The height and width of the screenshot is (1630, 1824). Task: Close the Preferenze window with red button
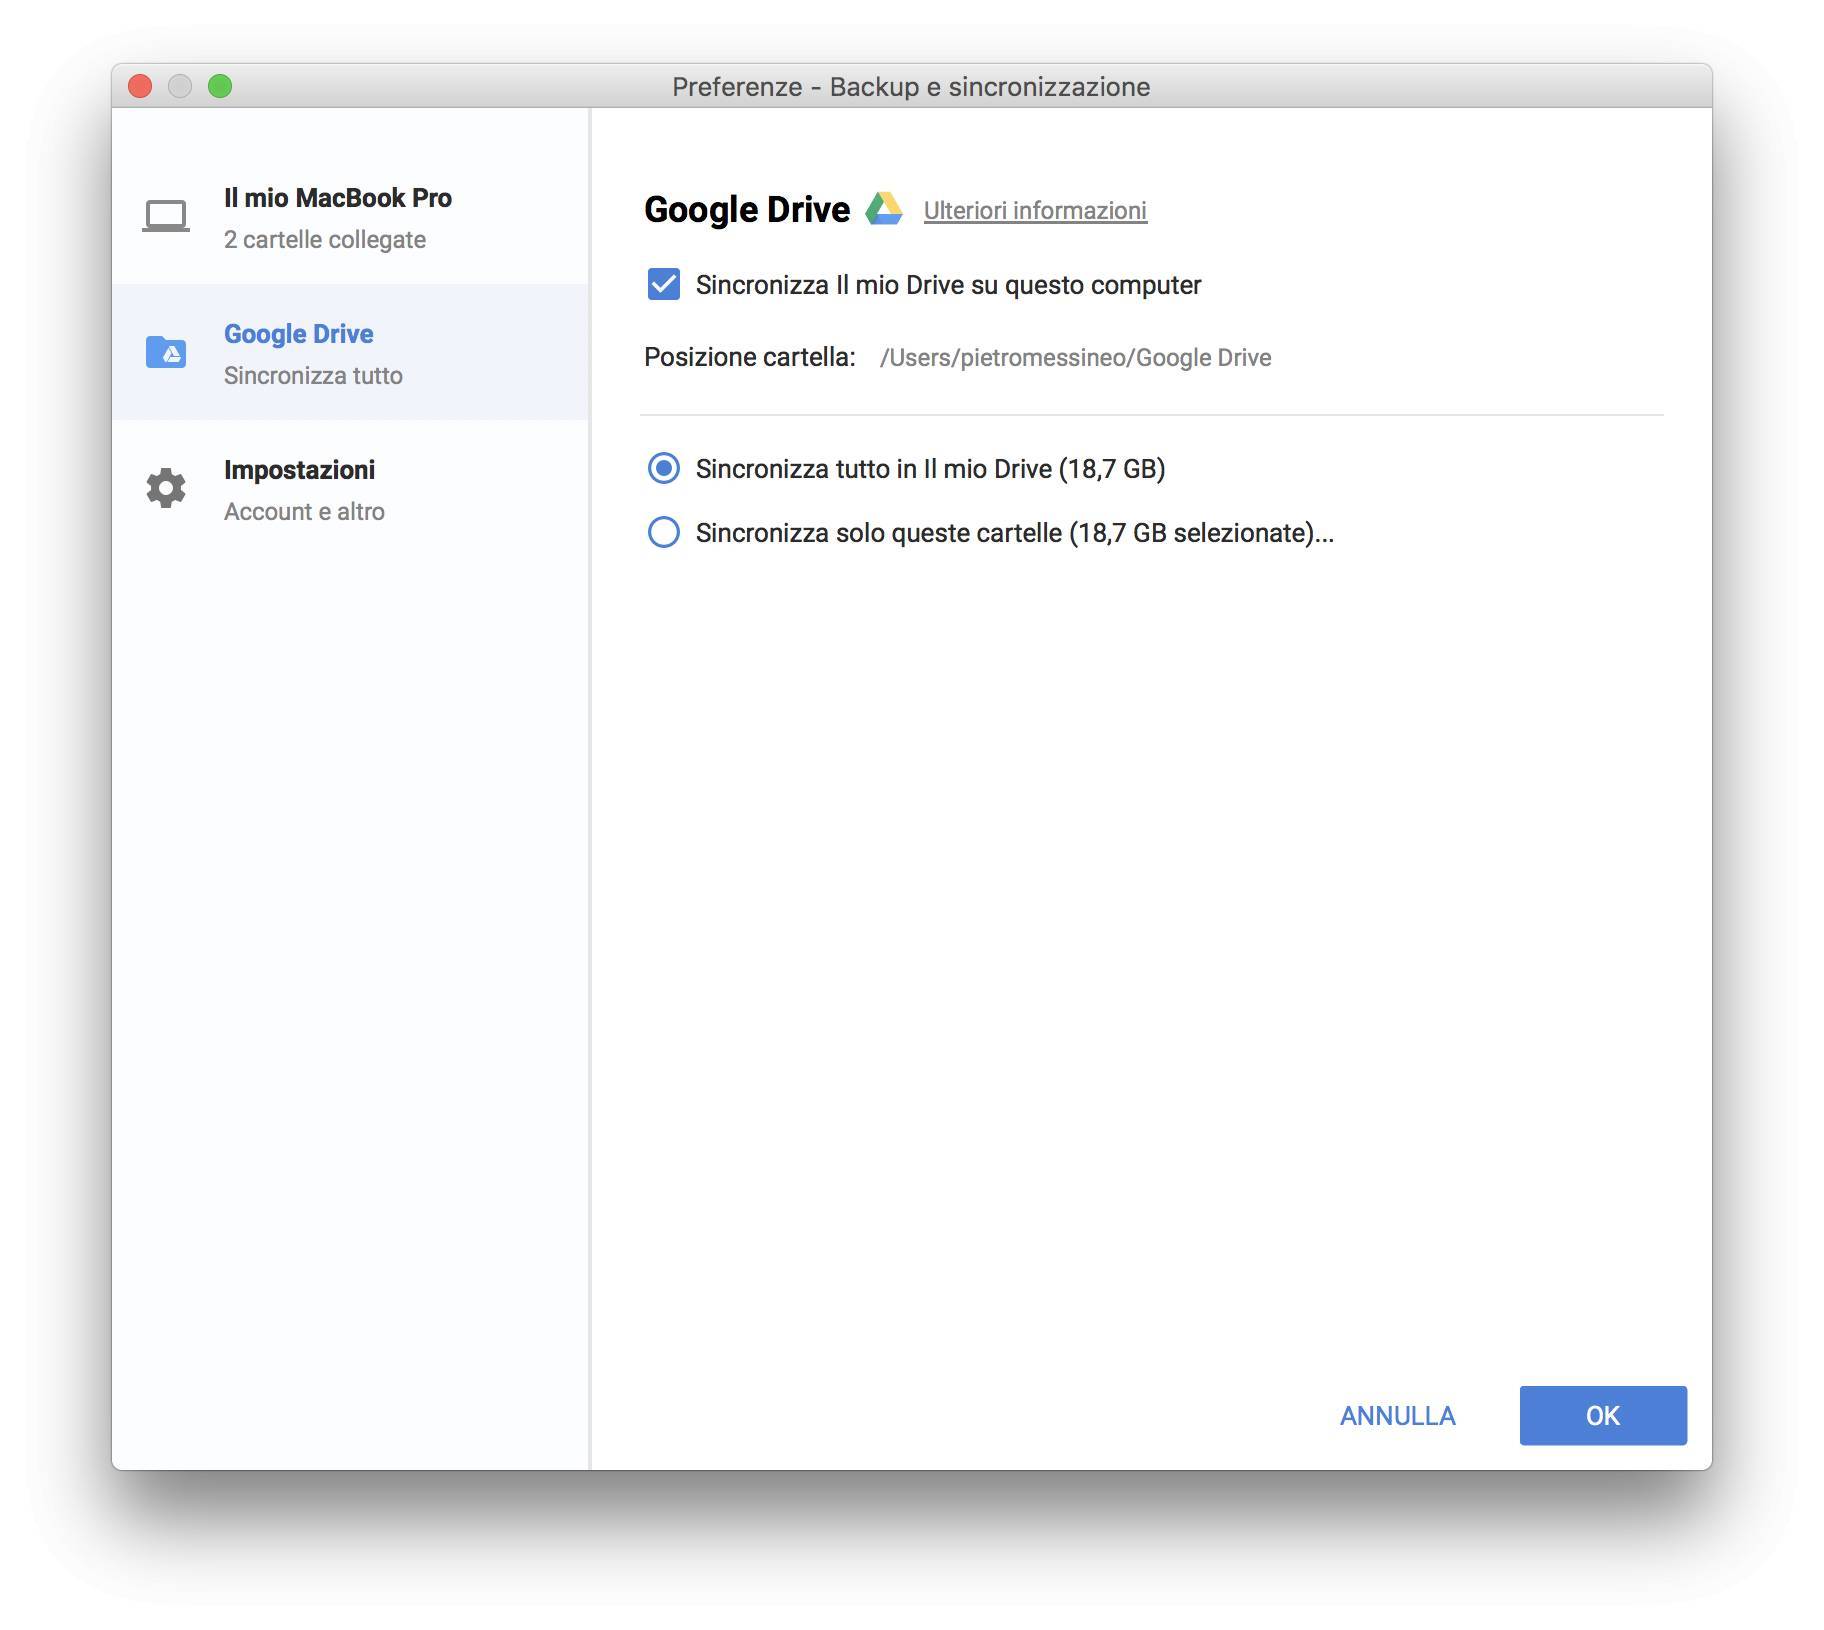pos(140,87)
